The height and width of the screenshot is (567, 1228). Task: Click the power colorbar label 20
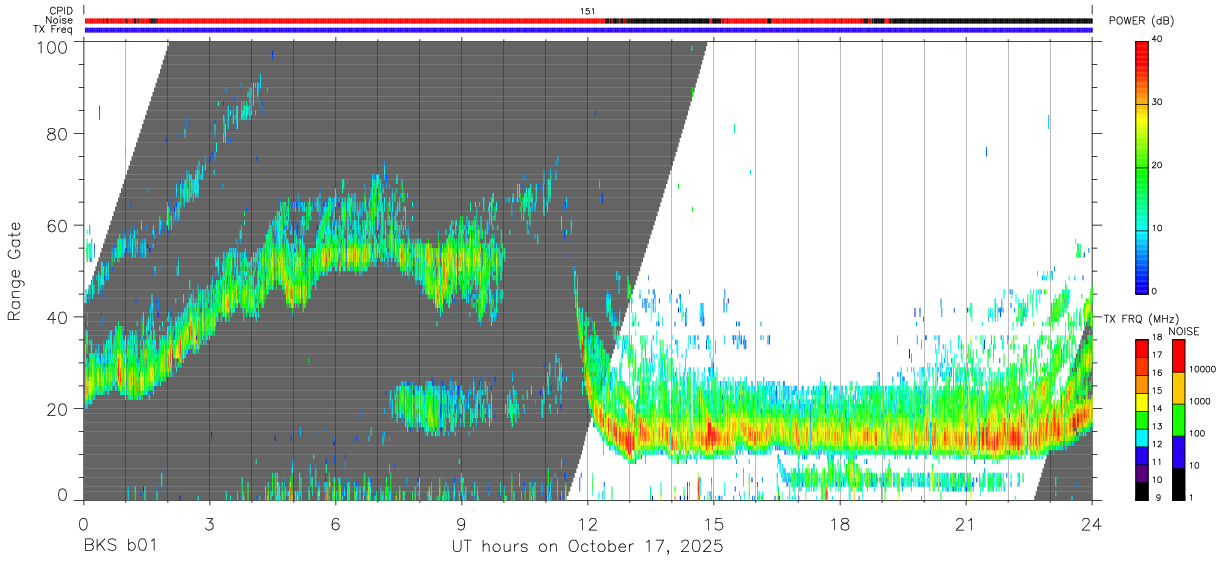click(1159, 165)
